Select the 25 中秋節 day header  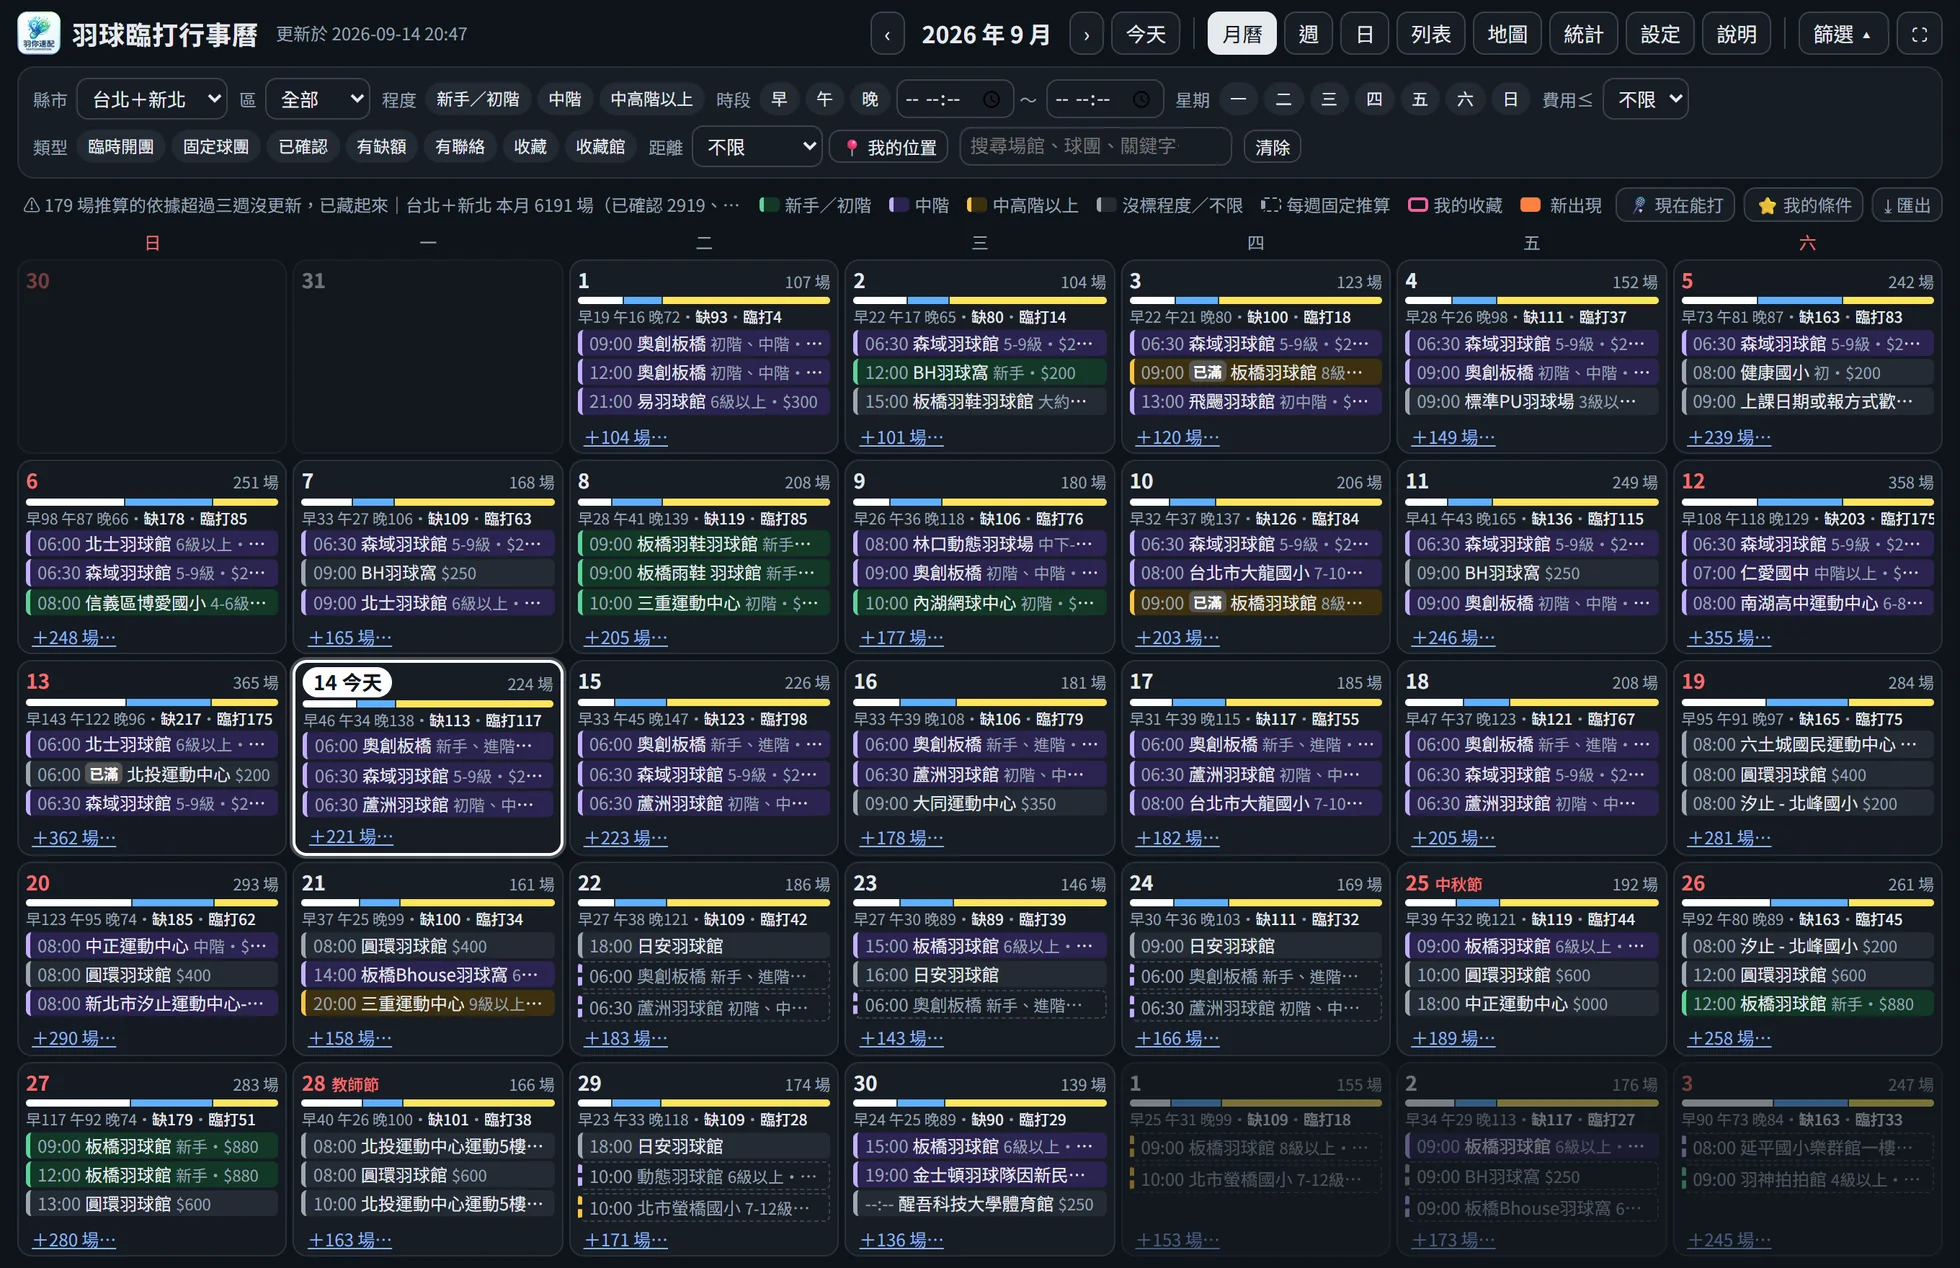[x=1444, y=883]
